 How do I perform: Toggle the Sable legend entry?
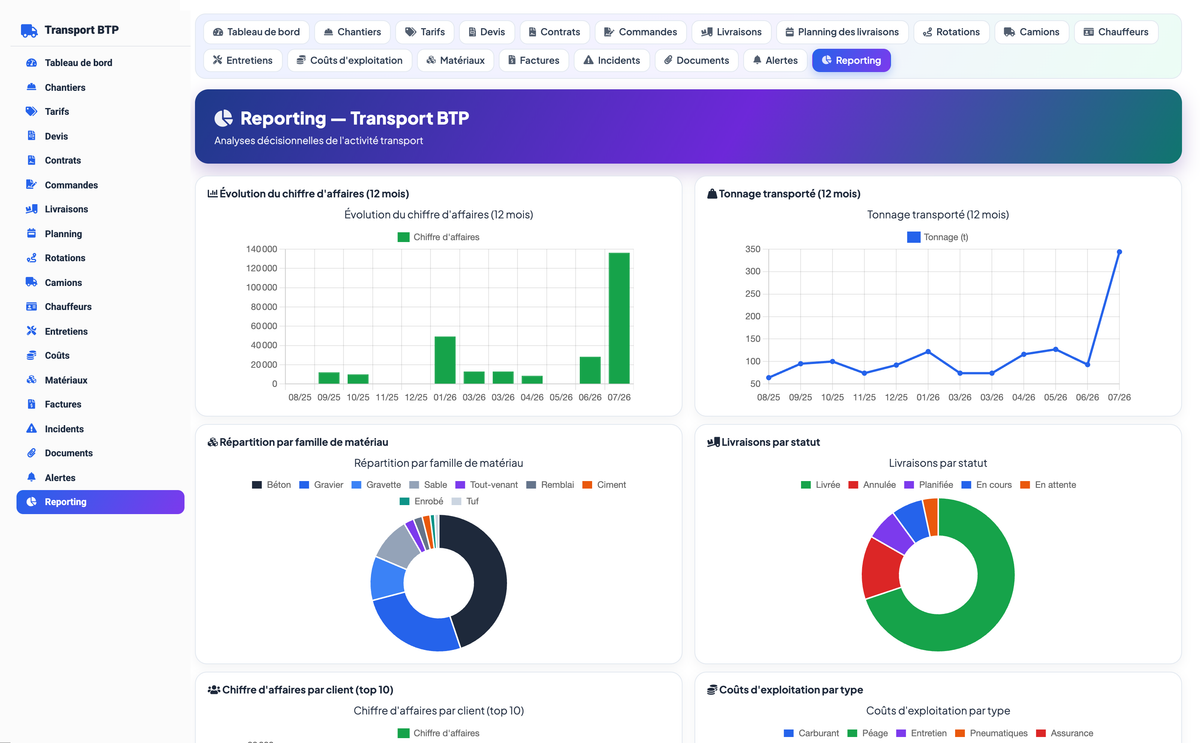(x=428, y=485)
